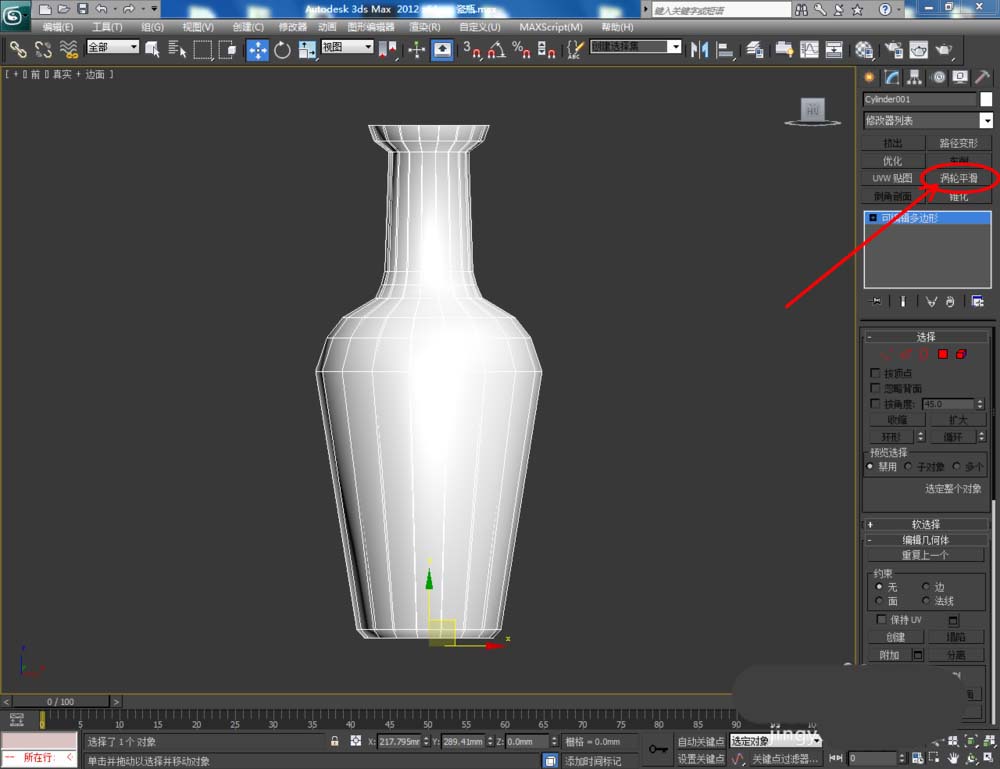Click the 涡轮平滑 modifier button
Image resolution: width=1000 pixels, height=769 pixels.
[959, 178]
